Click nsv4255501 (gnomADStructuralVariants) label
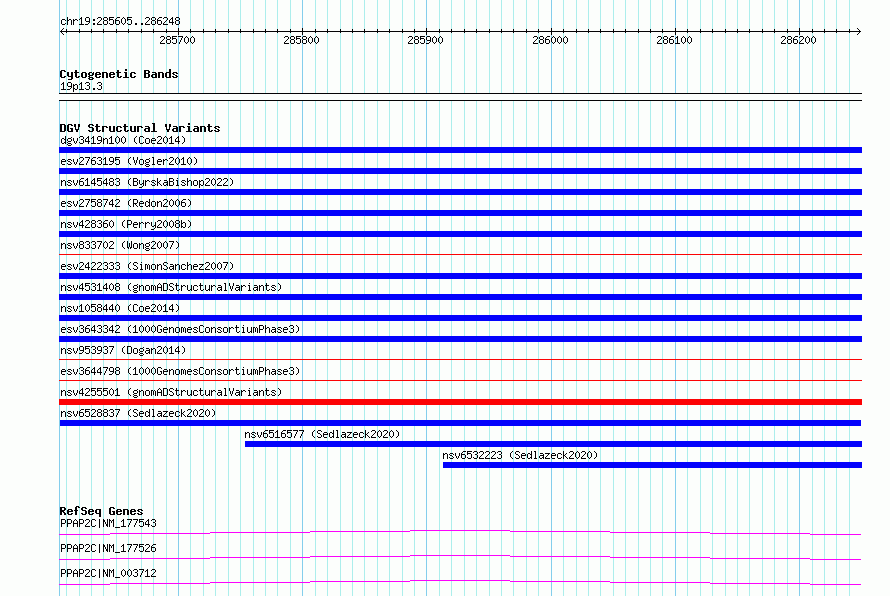The height and width of the screenshot is (596, 890). click(x=171, y=392)
